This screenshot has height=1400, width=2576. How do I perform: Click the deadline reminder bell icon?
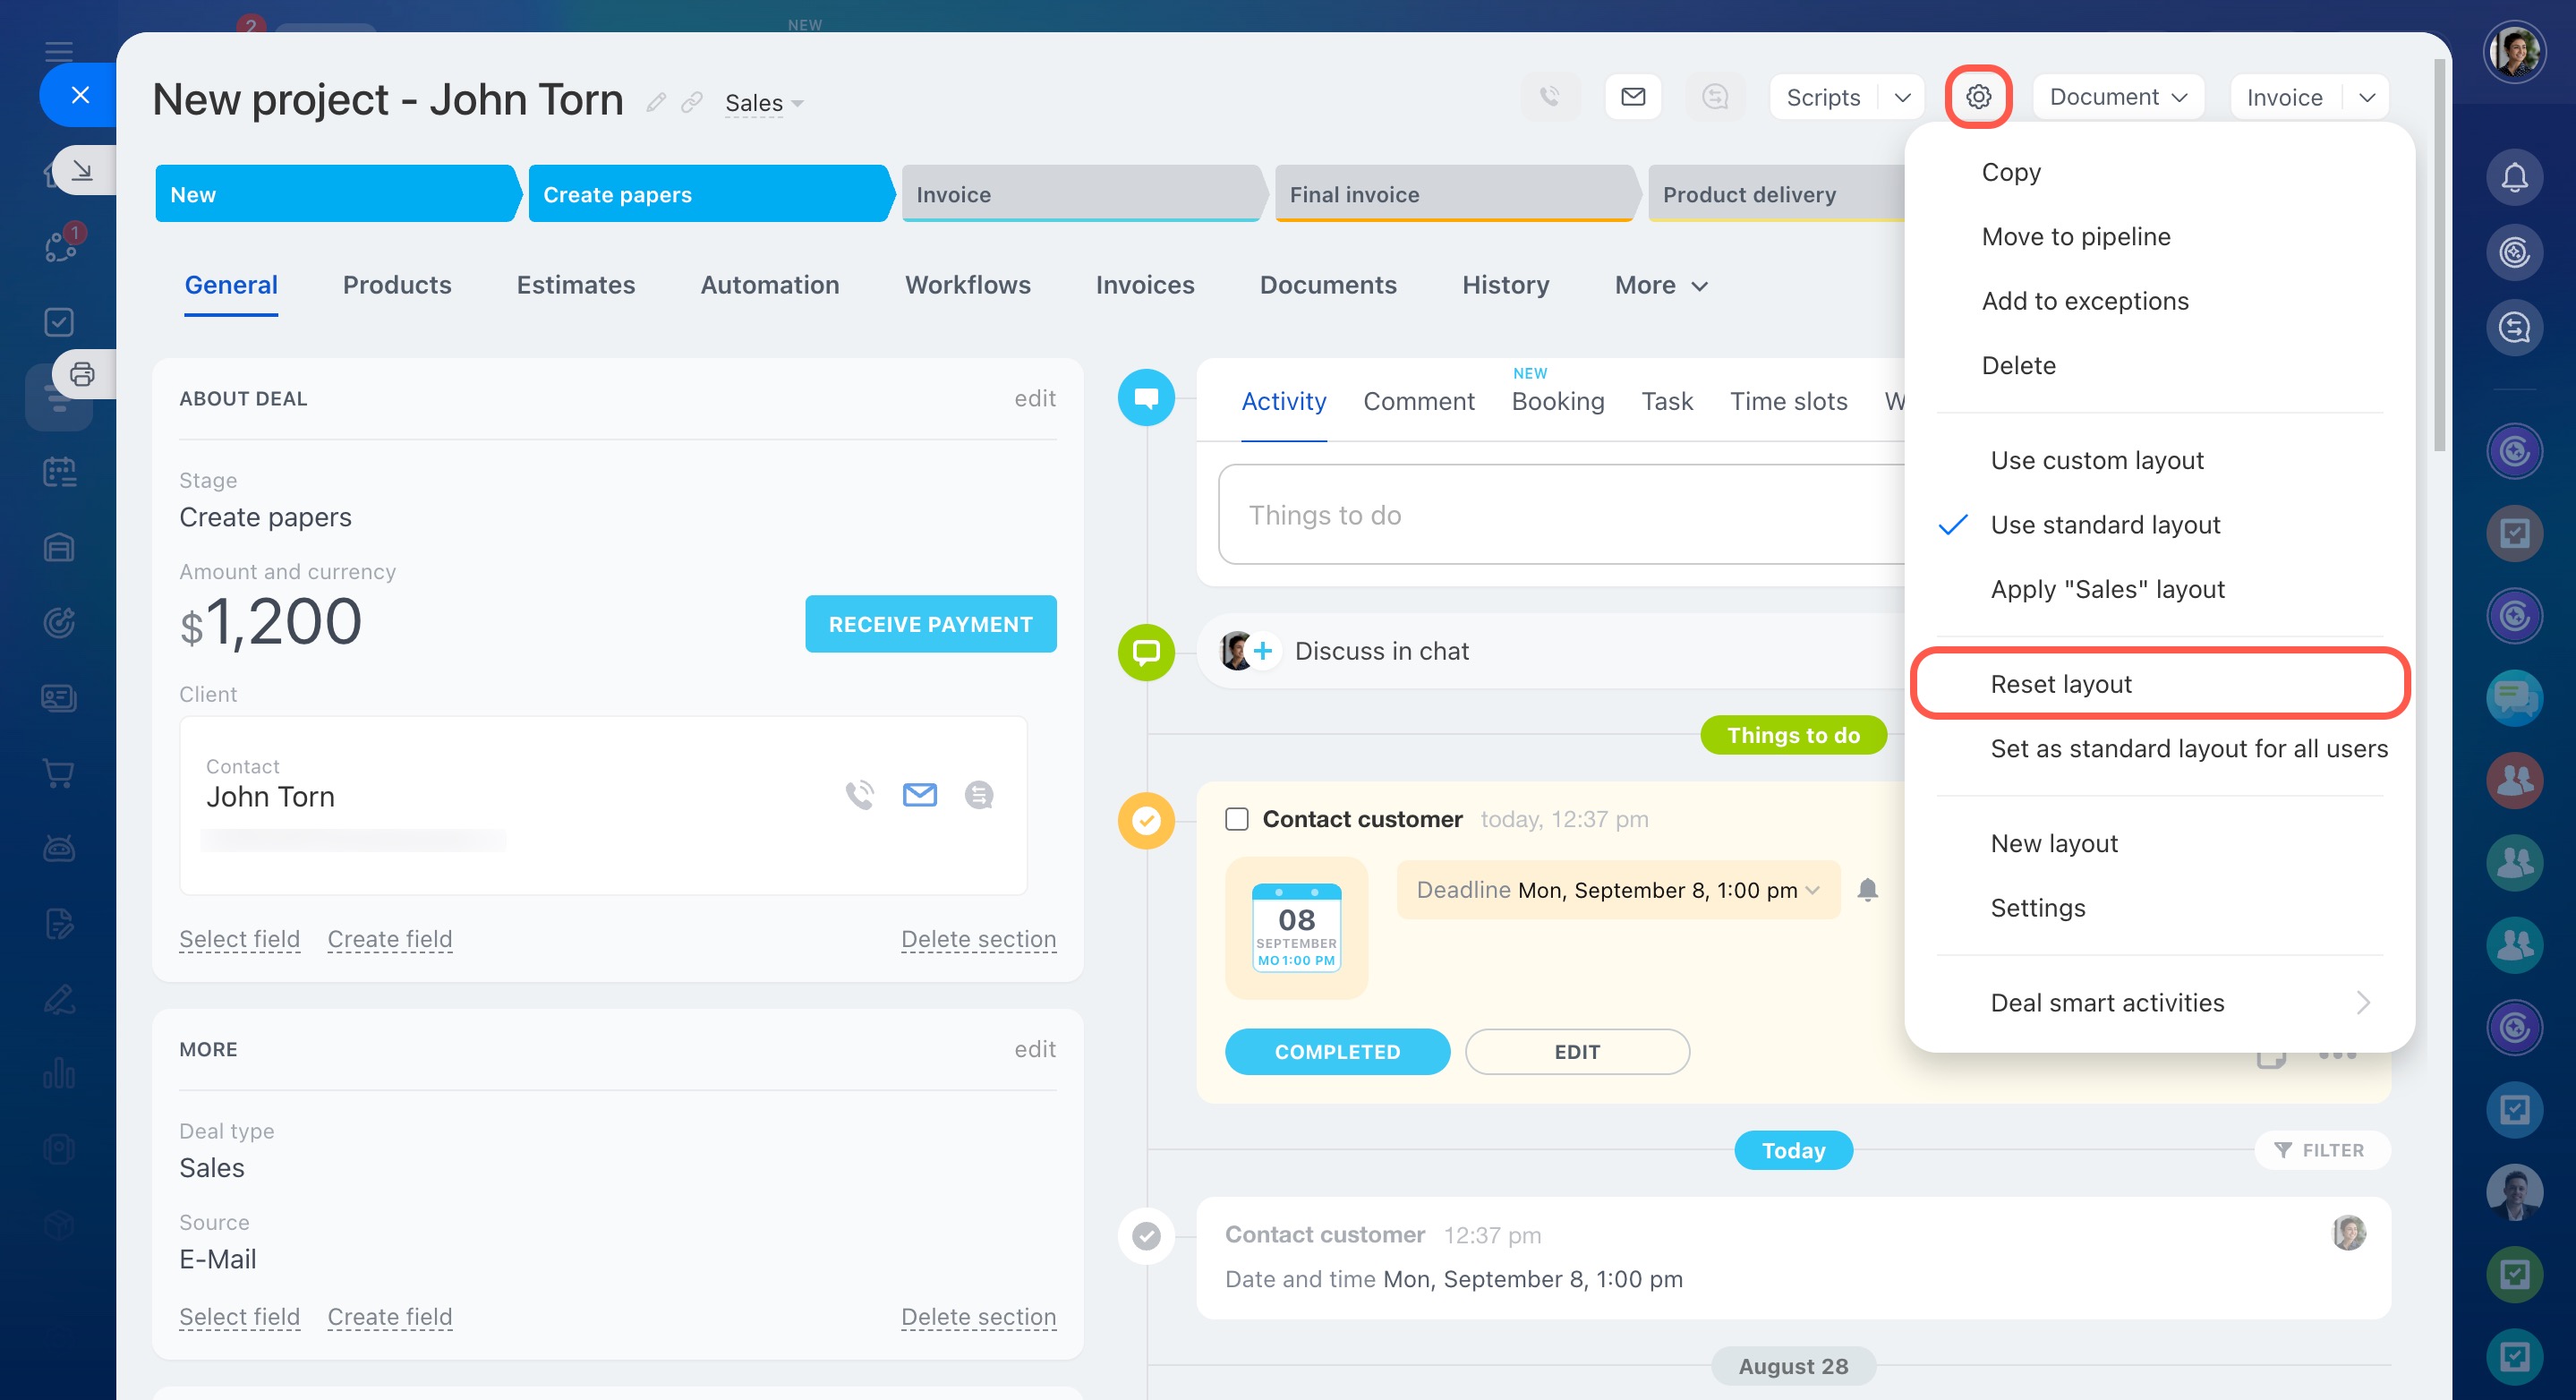pos(1867,889)
